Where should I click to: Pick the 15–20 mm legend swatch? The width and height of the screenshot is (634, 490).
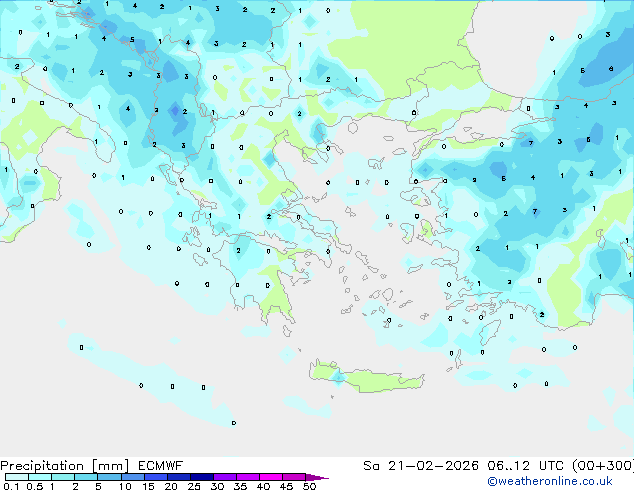pos(156,477)
